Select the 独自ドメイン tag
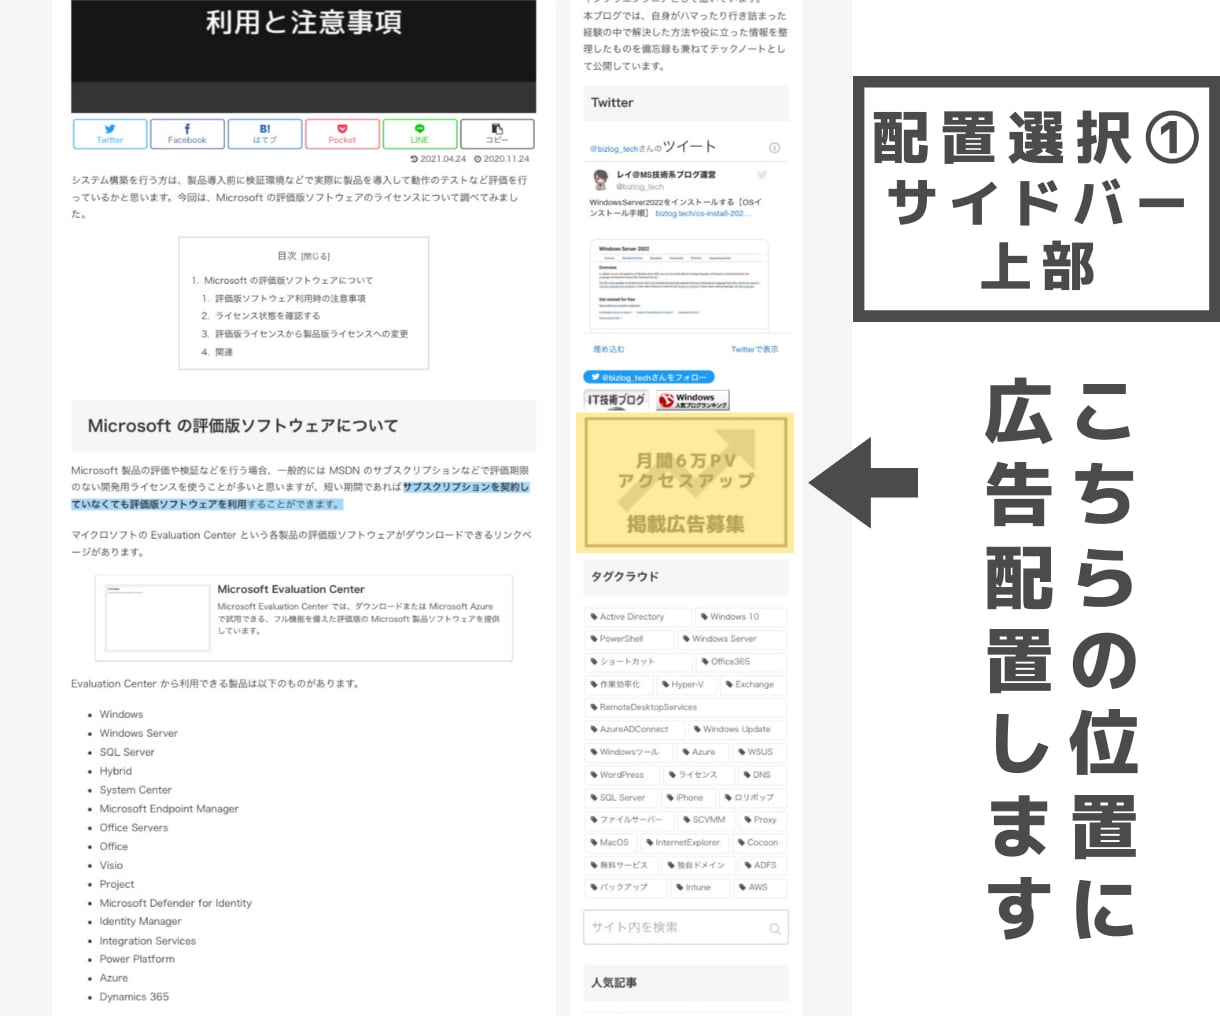 pyautogui.click(x=701, y=866)
